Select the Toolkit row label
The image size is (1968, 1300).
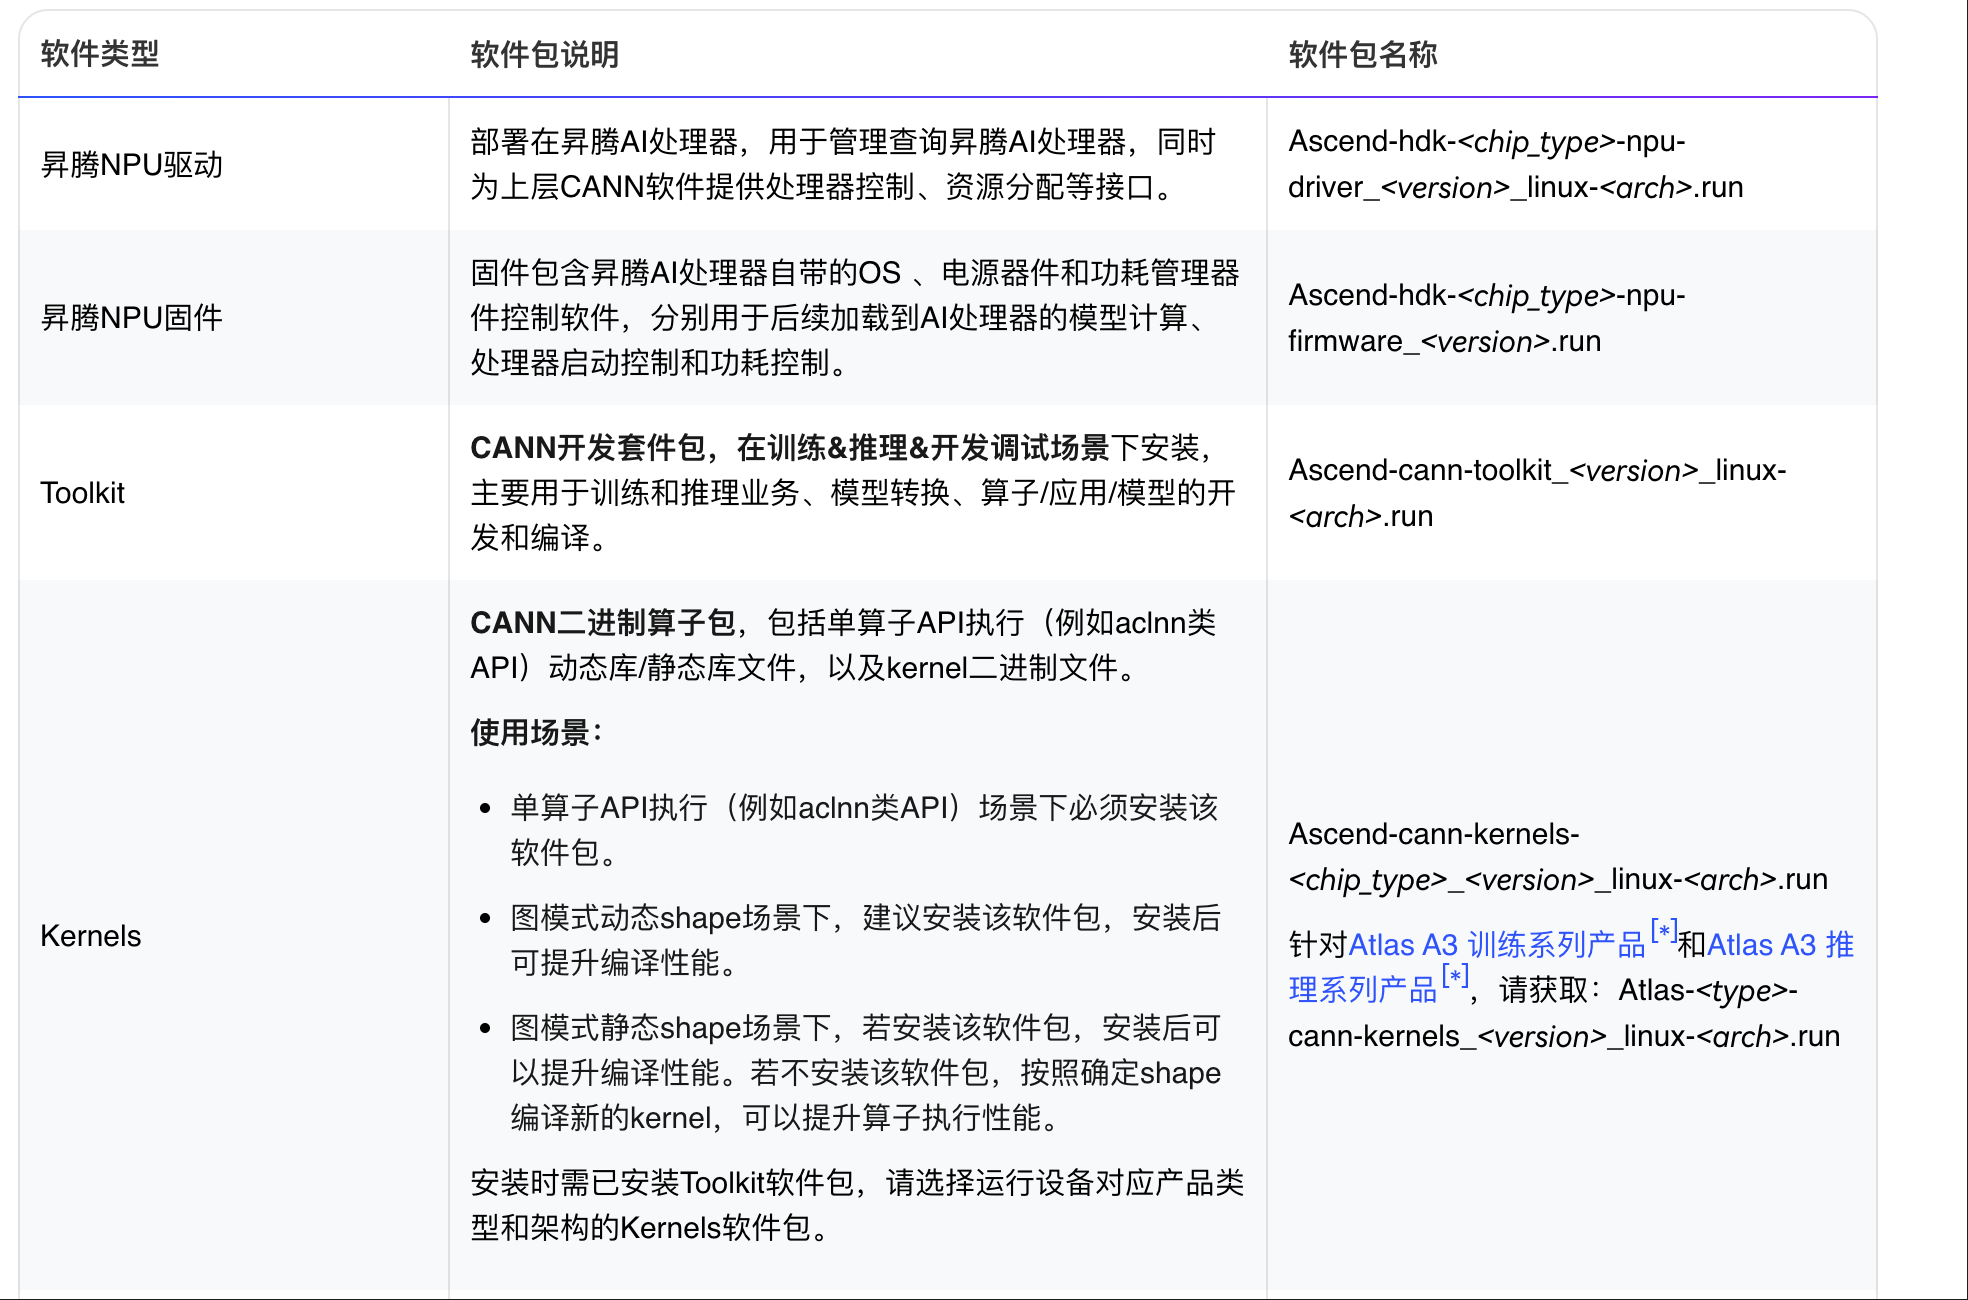83,493
